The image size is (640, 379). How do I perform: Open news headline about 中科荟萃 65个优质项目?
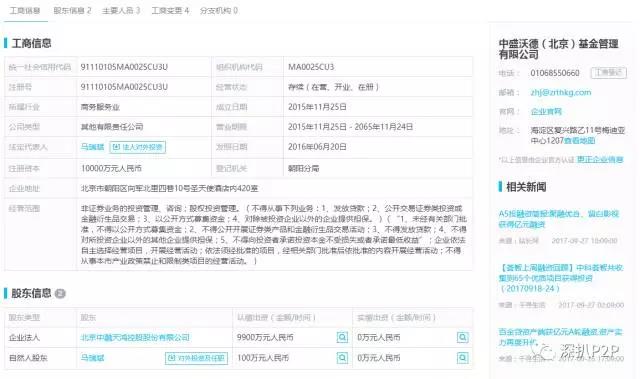(561, 278)
